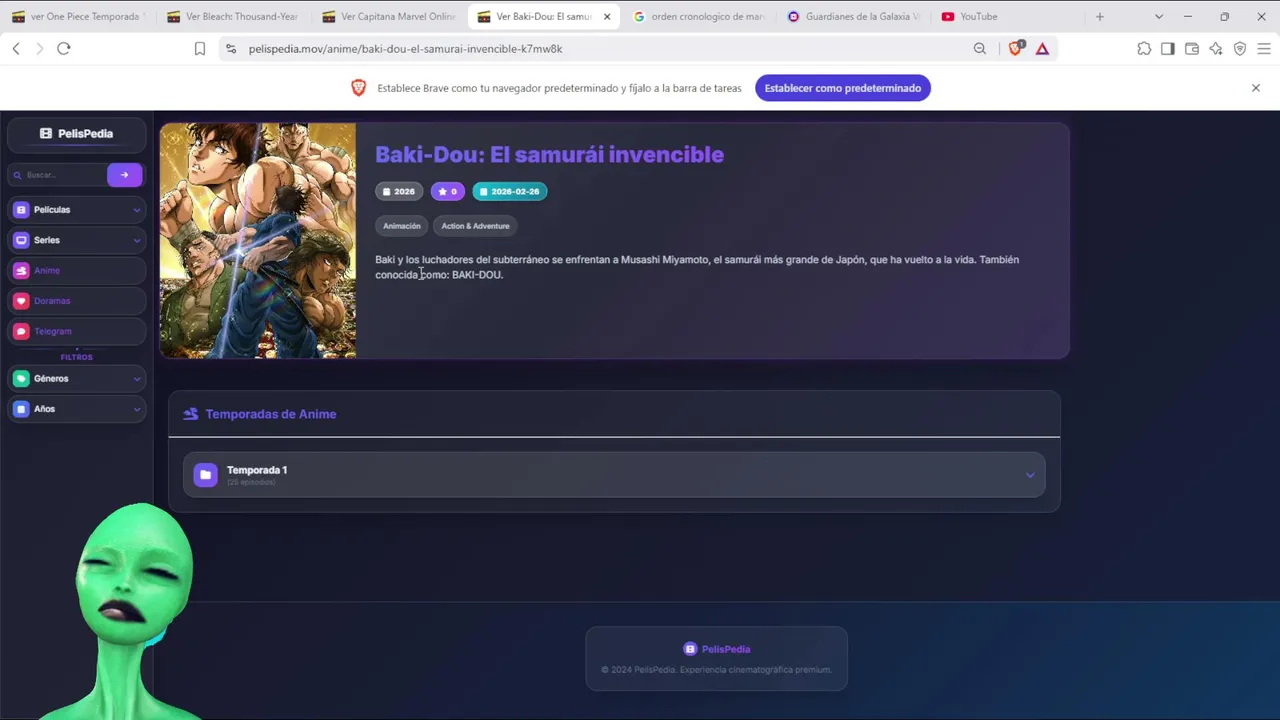This screenshot has width=1280, height=720.
Task: Select the Animación genre tag
Action: 402,226
